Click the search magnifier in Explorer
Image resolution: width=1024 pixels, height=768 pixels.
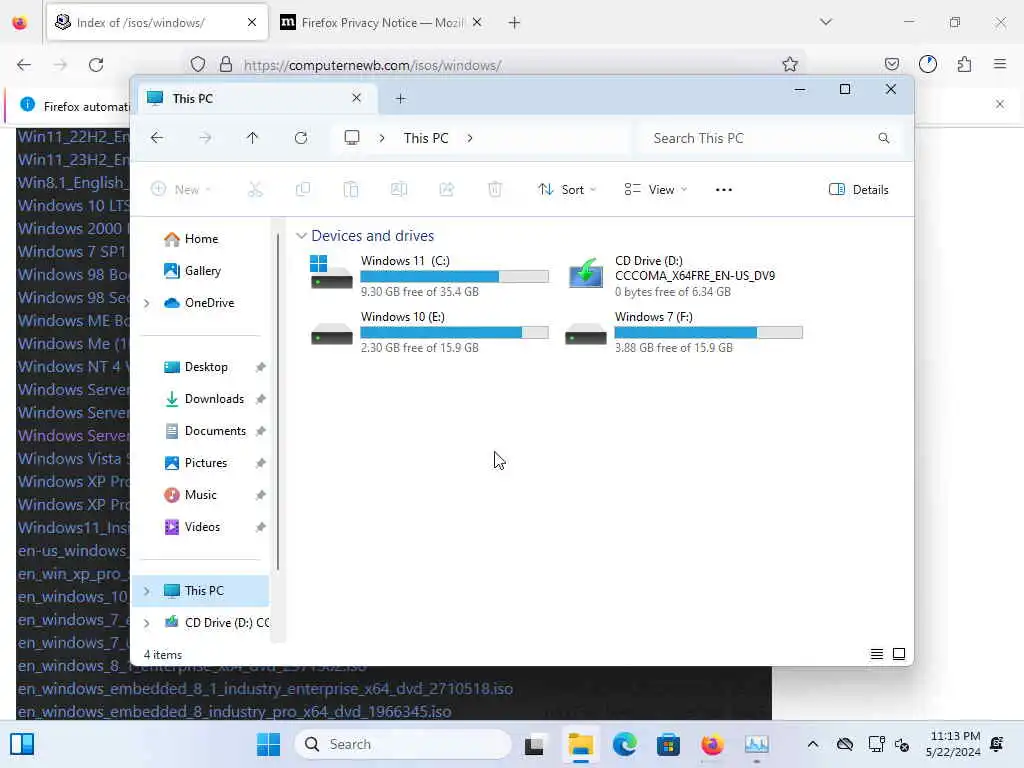(x=884, y=138)
